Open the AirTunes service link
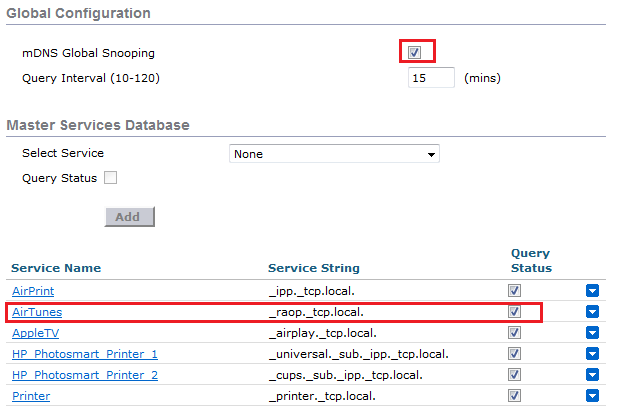 pos(37,312)
